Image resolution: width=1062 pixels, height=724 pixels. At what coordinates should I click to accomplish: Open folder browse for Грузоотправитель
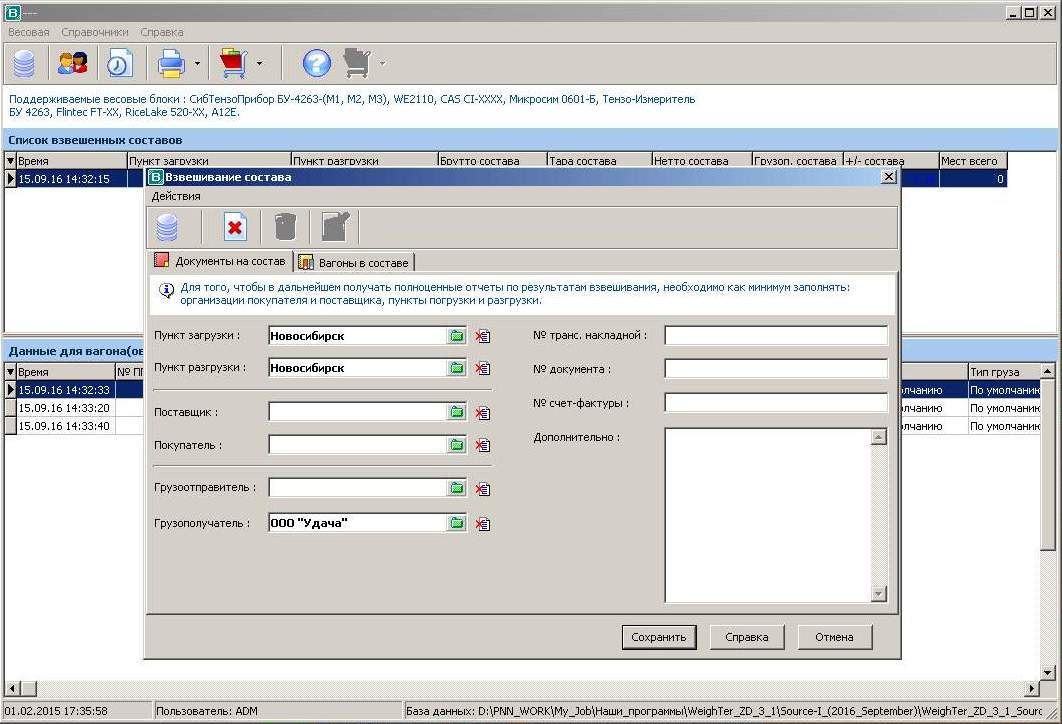(457, 488)
